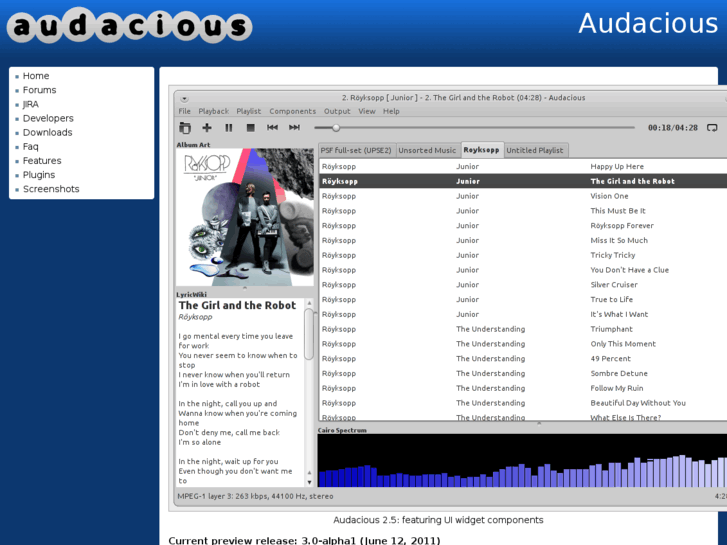Click the lyrics title "The Girl and the Robot"

click(237, 306)
